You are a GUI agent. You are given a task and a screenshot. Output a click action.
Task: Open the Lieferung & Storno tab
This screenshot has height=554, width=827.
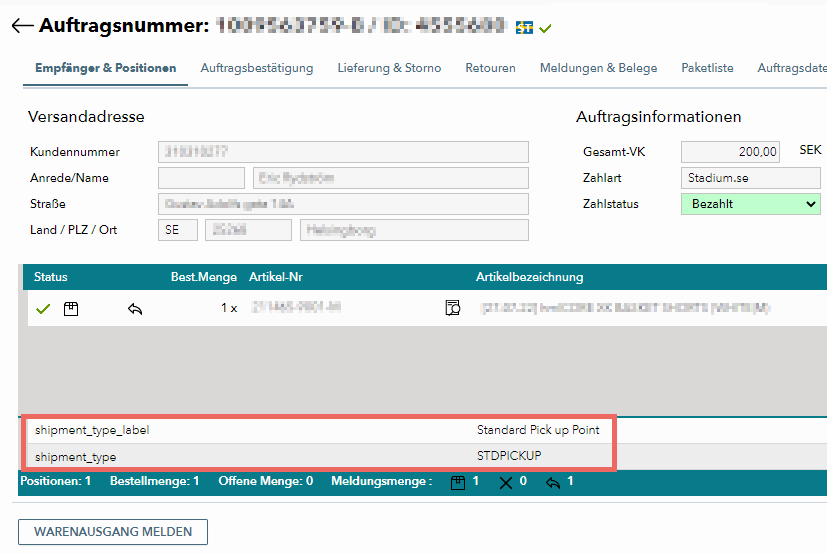(x=389, y=68)
